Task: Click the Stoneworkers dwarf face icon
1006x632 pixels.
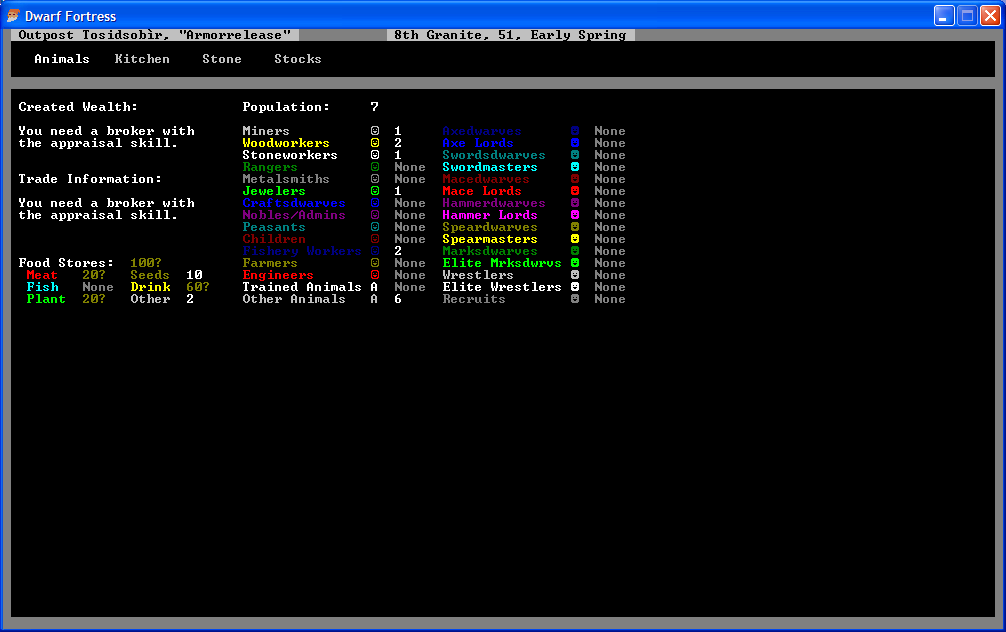Action: pyautogui.click(x=375, y=155)
